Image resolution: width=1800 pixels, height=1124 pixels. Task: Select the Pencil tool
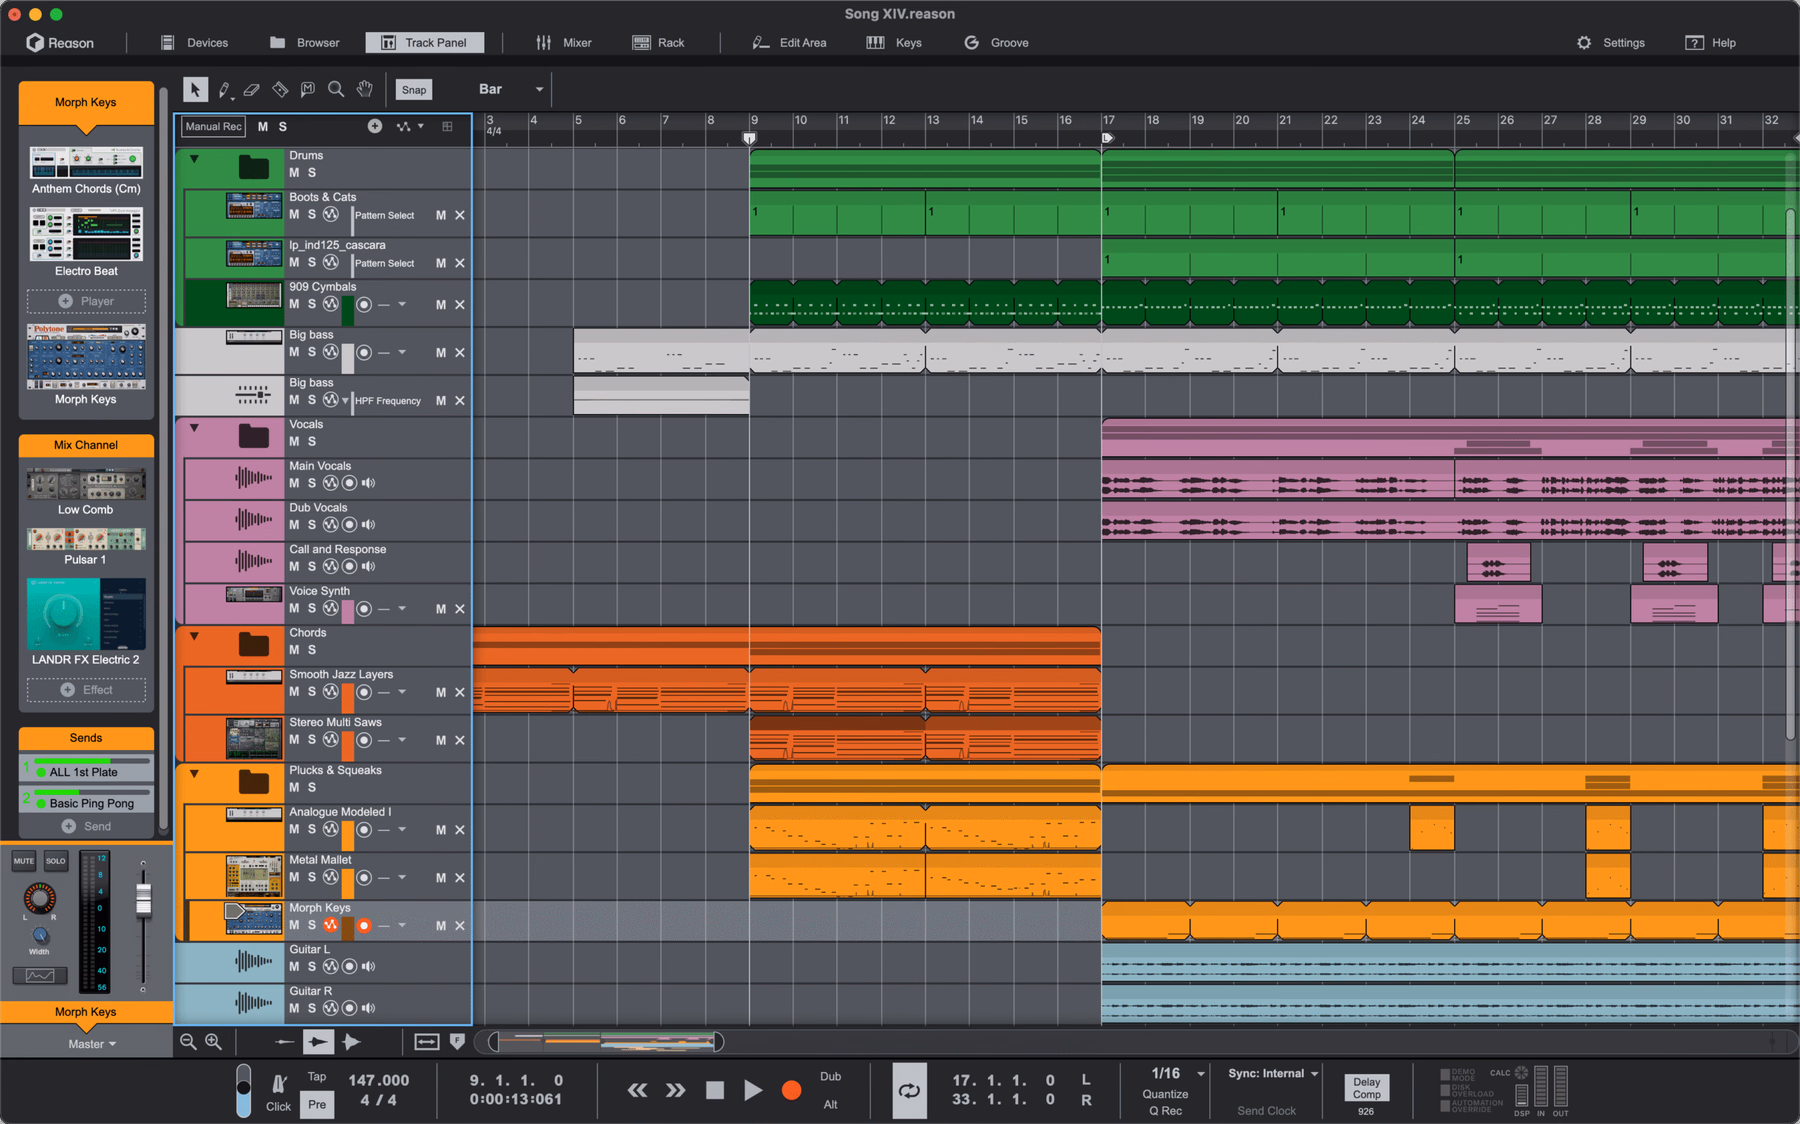(224, 90)
